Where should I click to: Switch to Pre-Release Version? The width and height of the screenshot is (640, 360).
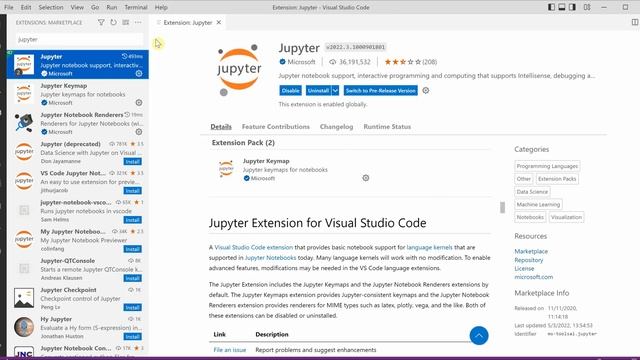[380, 91]
